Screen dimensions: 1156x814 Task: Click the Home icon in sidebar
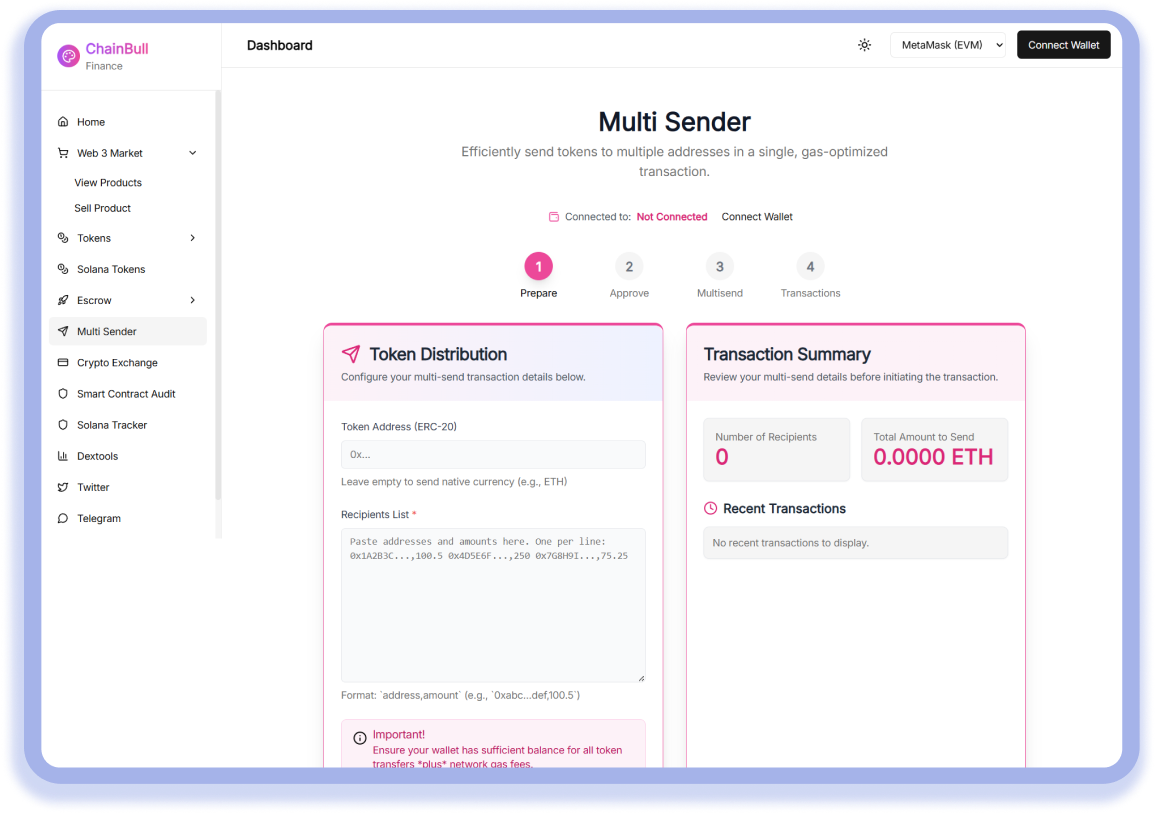(64, 122)
